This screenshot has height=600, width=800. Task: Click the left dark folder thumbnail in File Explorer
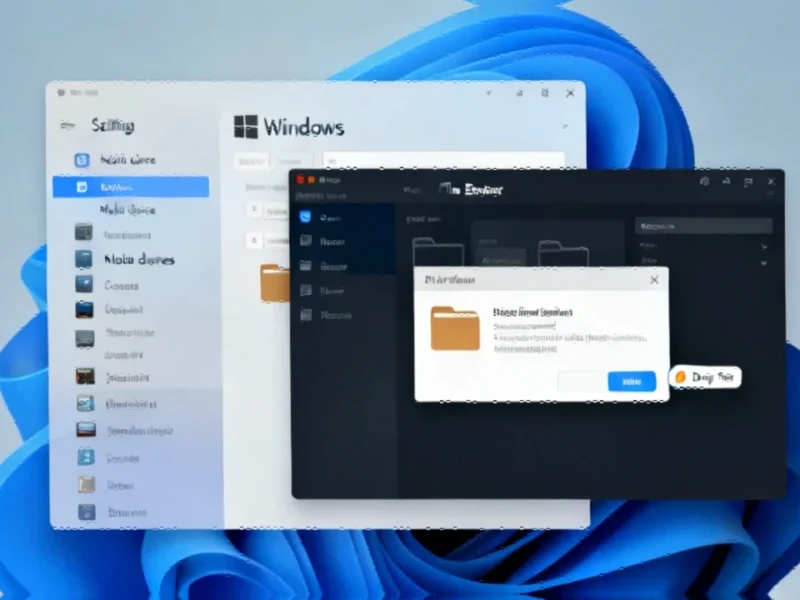(438, 252)
